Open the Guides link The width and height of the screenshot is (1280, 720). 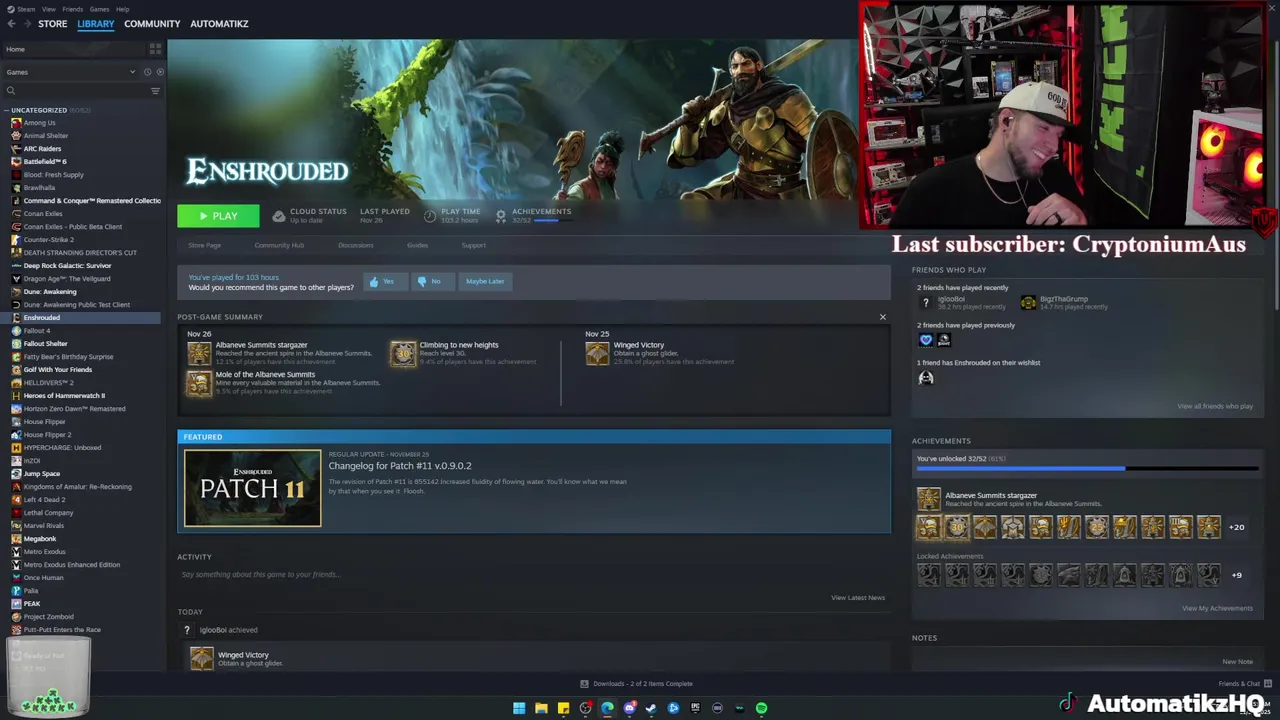(417, 245)
